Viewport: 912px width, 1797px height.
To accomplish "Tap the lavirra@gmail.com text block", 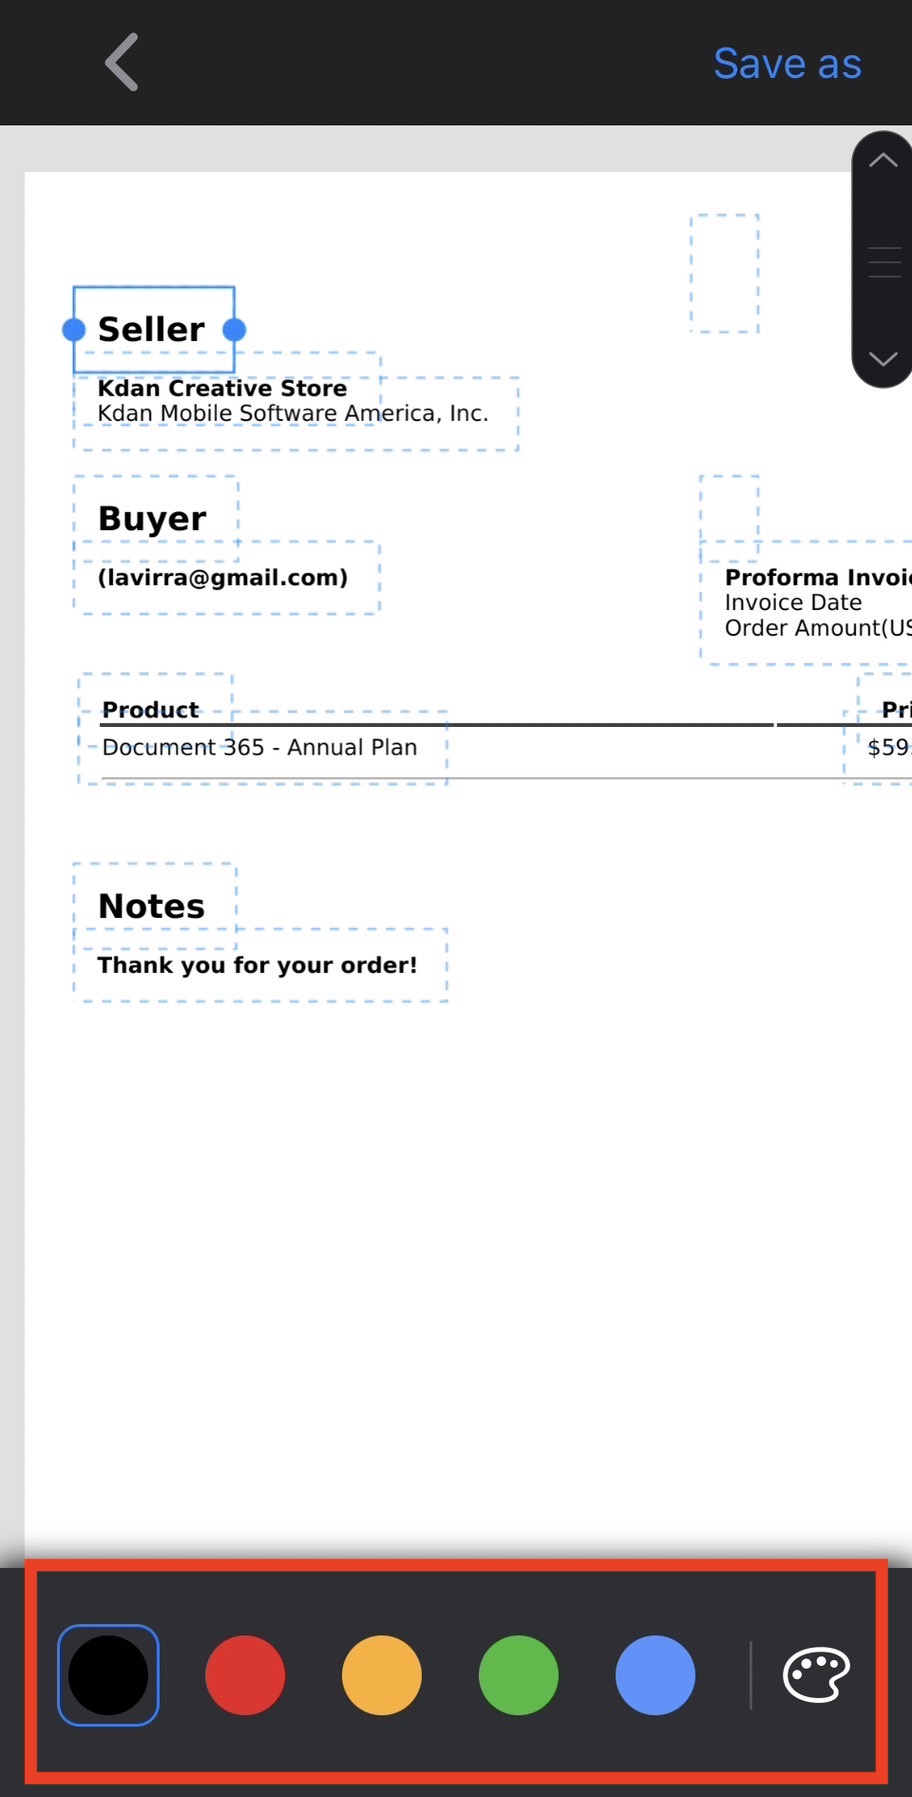I will (227, 577).
